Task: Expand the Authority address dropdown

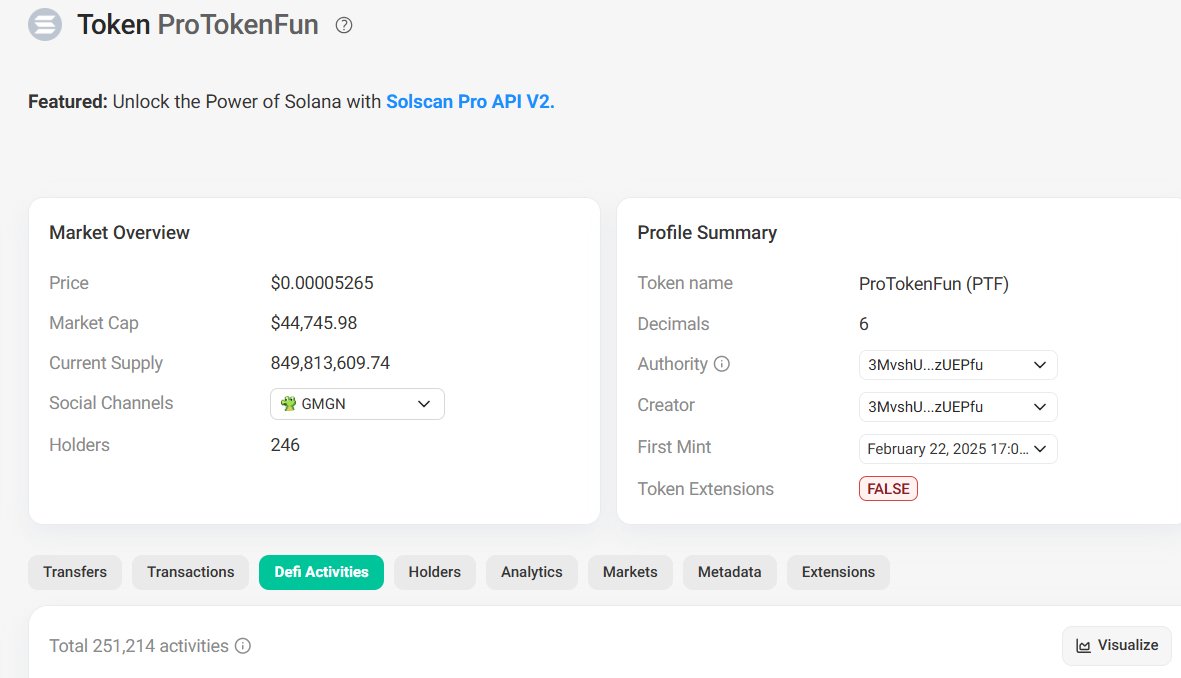Action: click(x=958, y=365)
